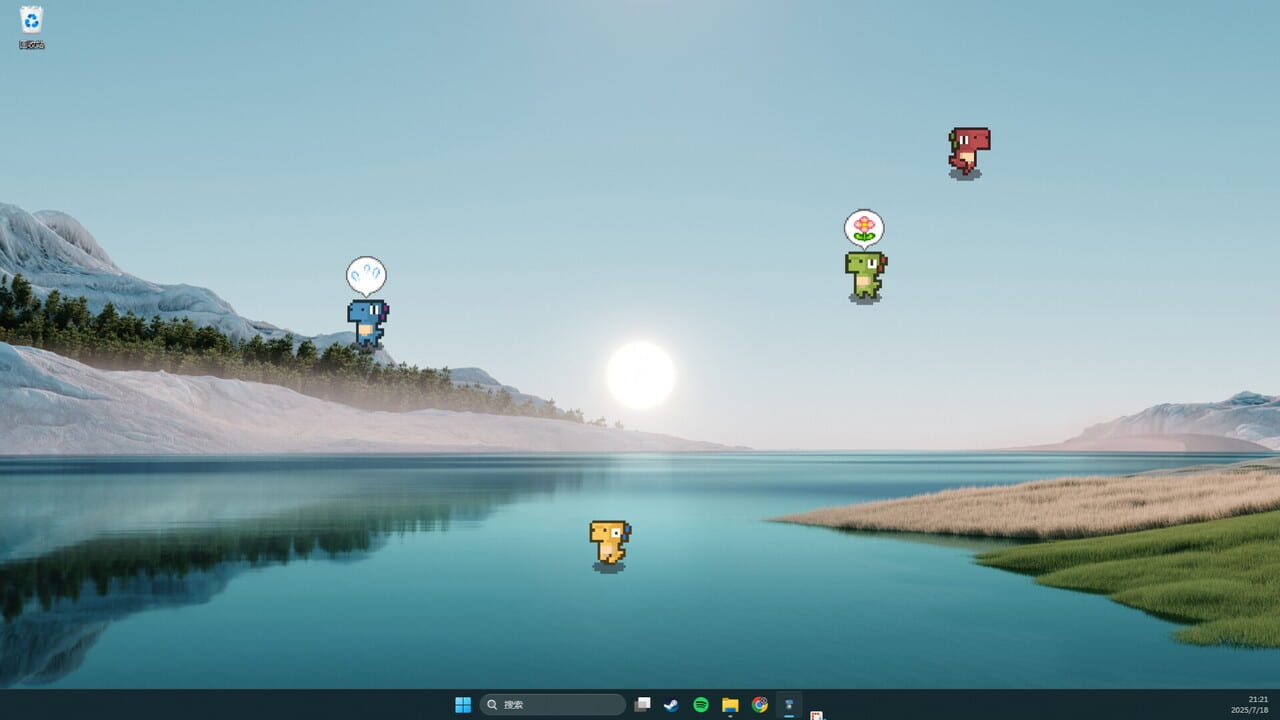Click the Task View taskbar icon
This screenshot has width=1280, height=720.
point(643,704)
